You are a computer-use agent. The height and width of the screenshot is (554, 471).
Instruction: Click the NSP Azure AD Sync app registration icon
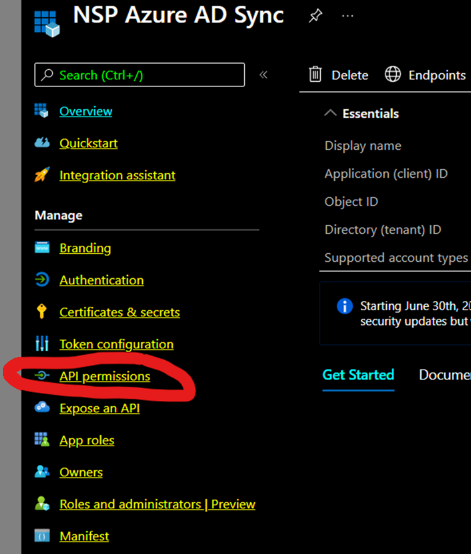point(47,23)
